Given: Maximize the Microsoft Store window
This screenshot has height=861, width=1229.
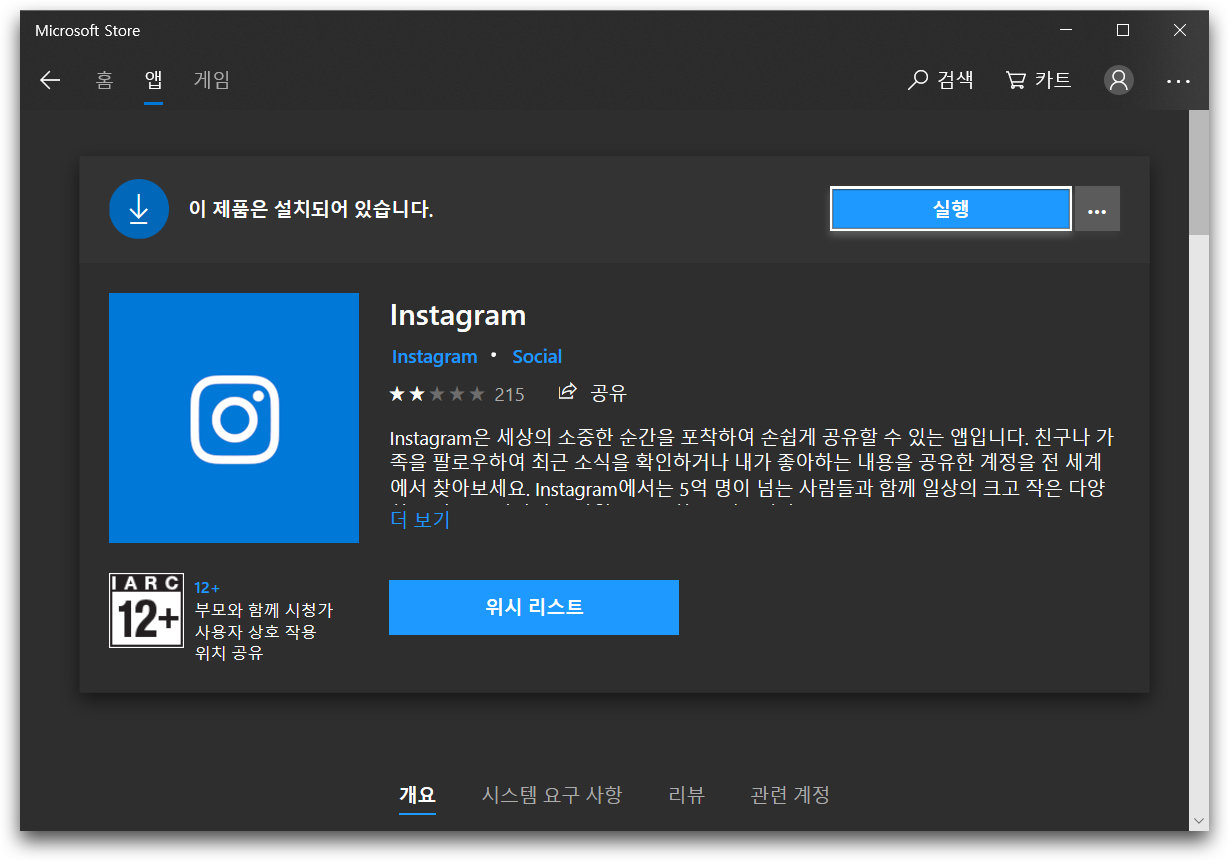Looking at the screenshot, I should point(1123,30).
